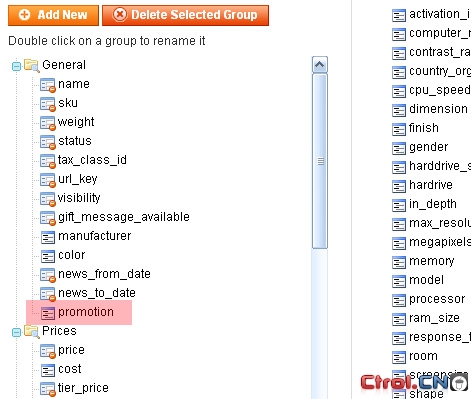Click the scrollbar up arrow
This screenshot has width=471, height=399.
point(320,65)
